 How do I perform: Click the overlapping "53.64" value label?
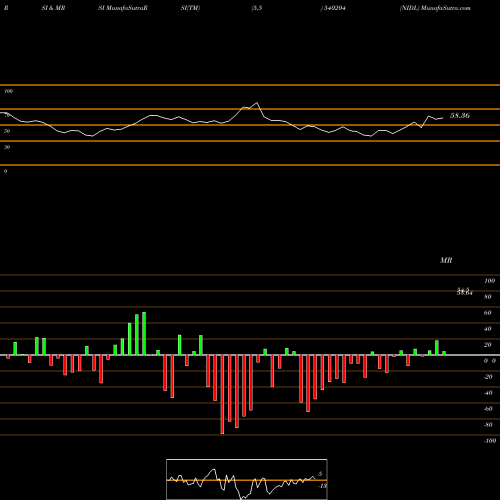tap(465, 293)
